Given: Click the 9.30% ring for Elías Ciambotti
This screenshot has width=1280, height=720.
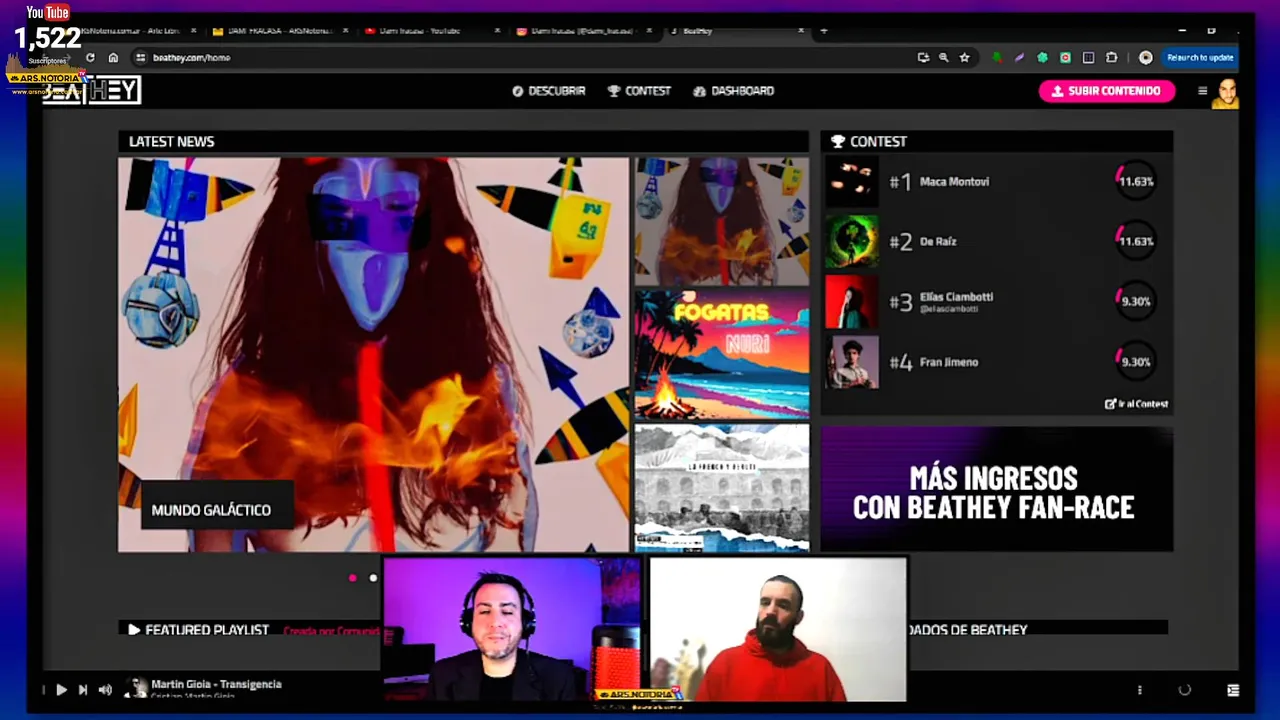Looking at the screenshot, I should click(x=1135, y=302).
